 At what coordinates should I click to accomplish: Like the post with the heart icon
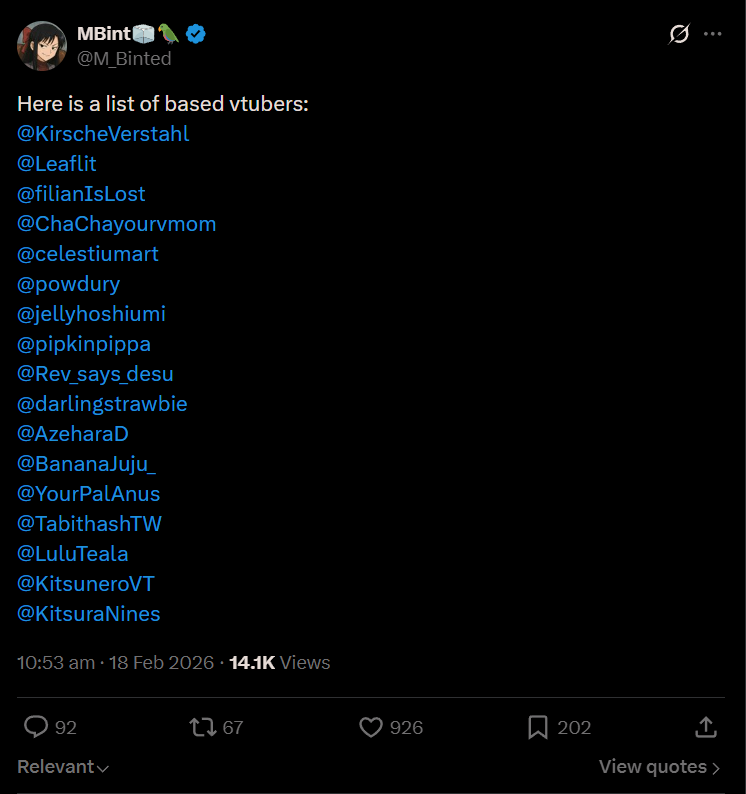[x=371, y=727]
